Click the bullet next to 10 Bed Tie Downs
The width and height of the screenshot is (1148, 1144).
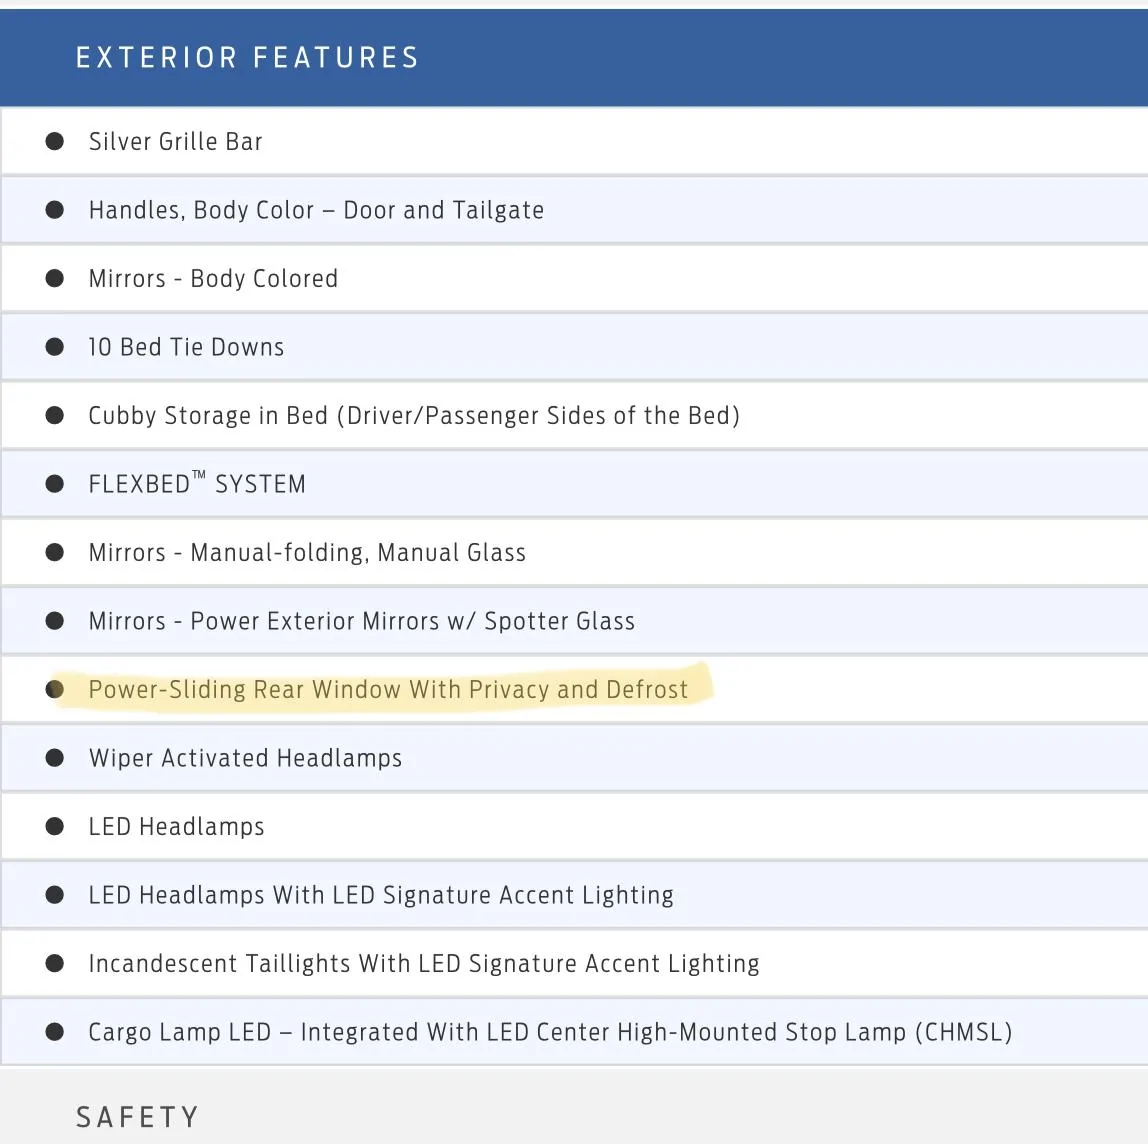click(x=54, y=347)
